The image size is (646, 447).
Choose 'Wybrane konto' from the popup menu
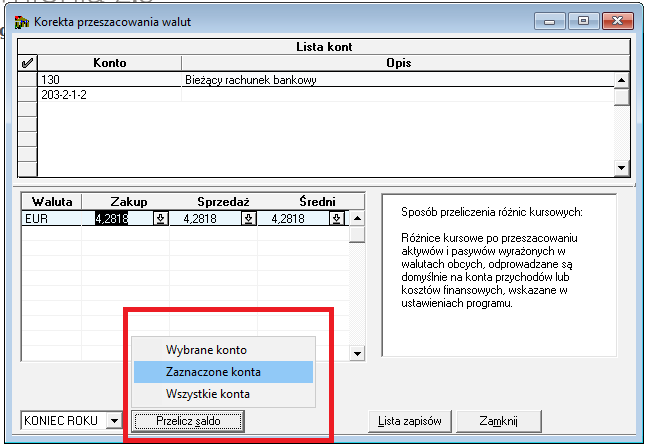tap(223, 350)
